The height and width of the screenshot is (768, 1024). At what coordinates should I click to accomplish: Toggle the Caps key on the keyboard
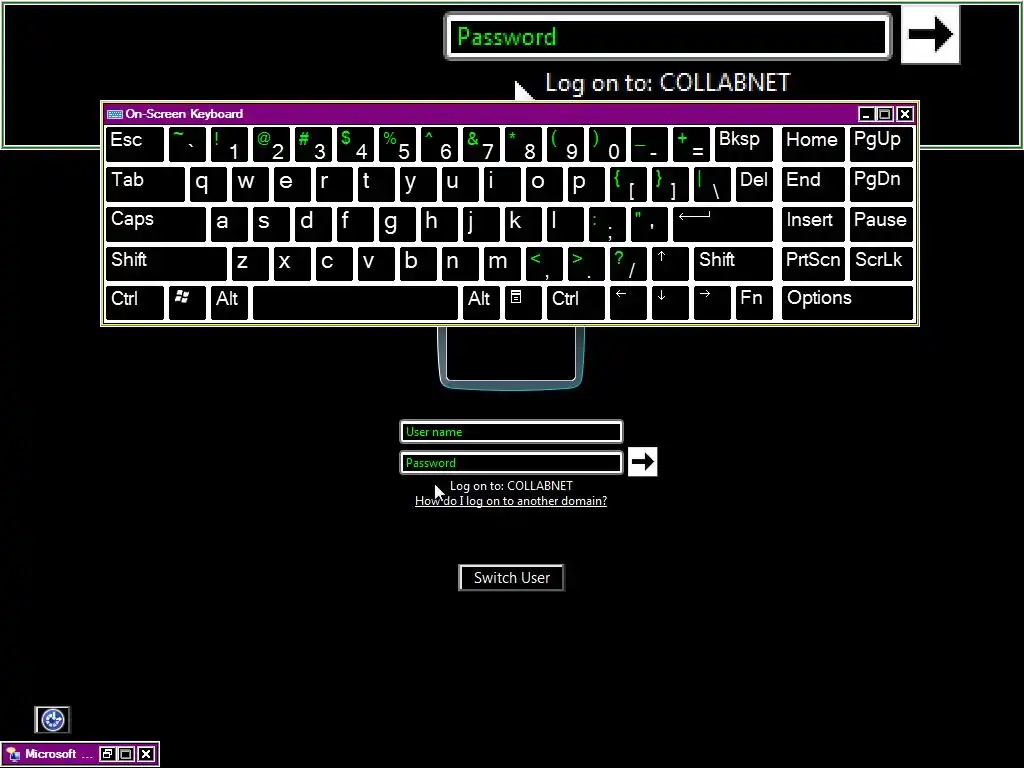tap(155, 224)
